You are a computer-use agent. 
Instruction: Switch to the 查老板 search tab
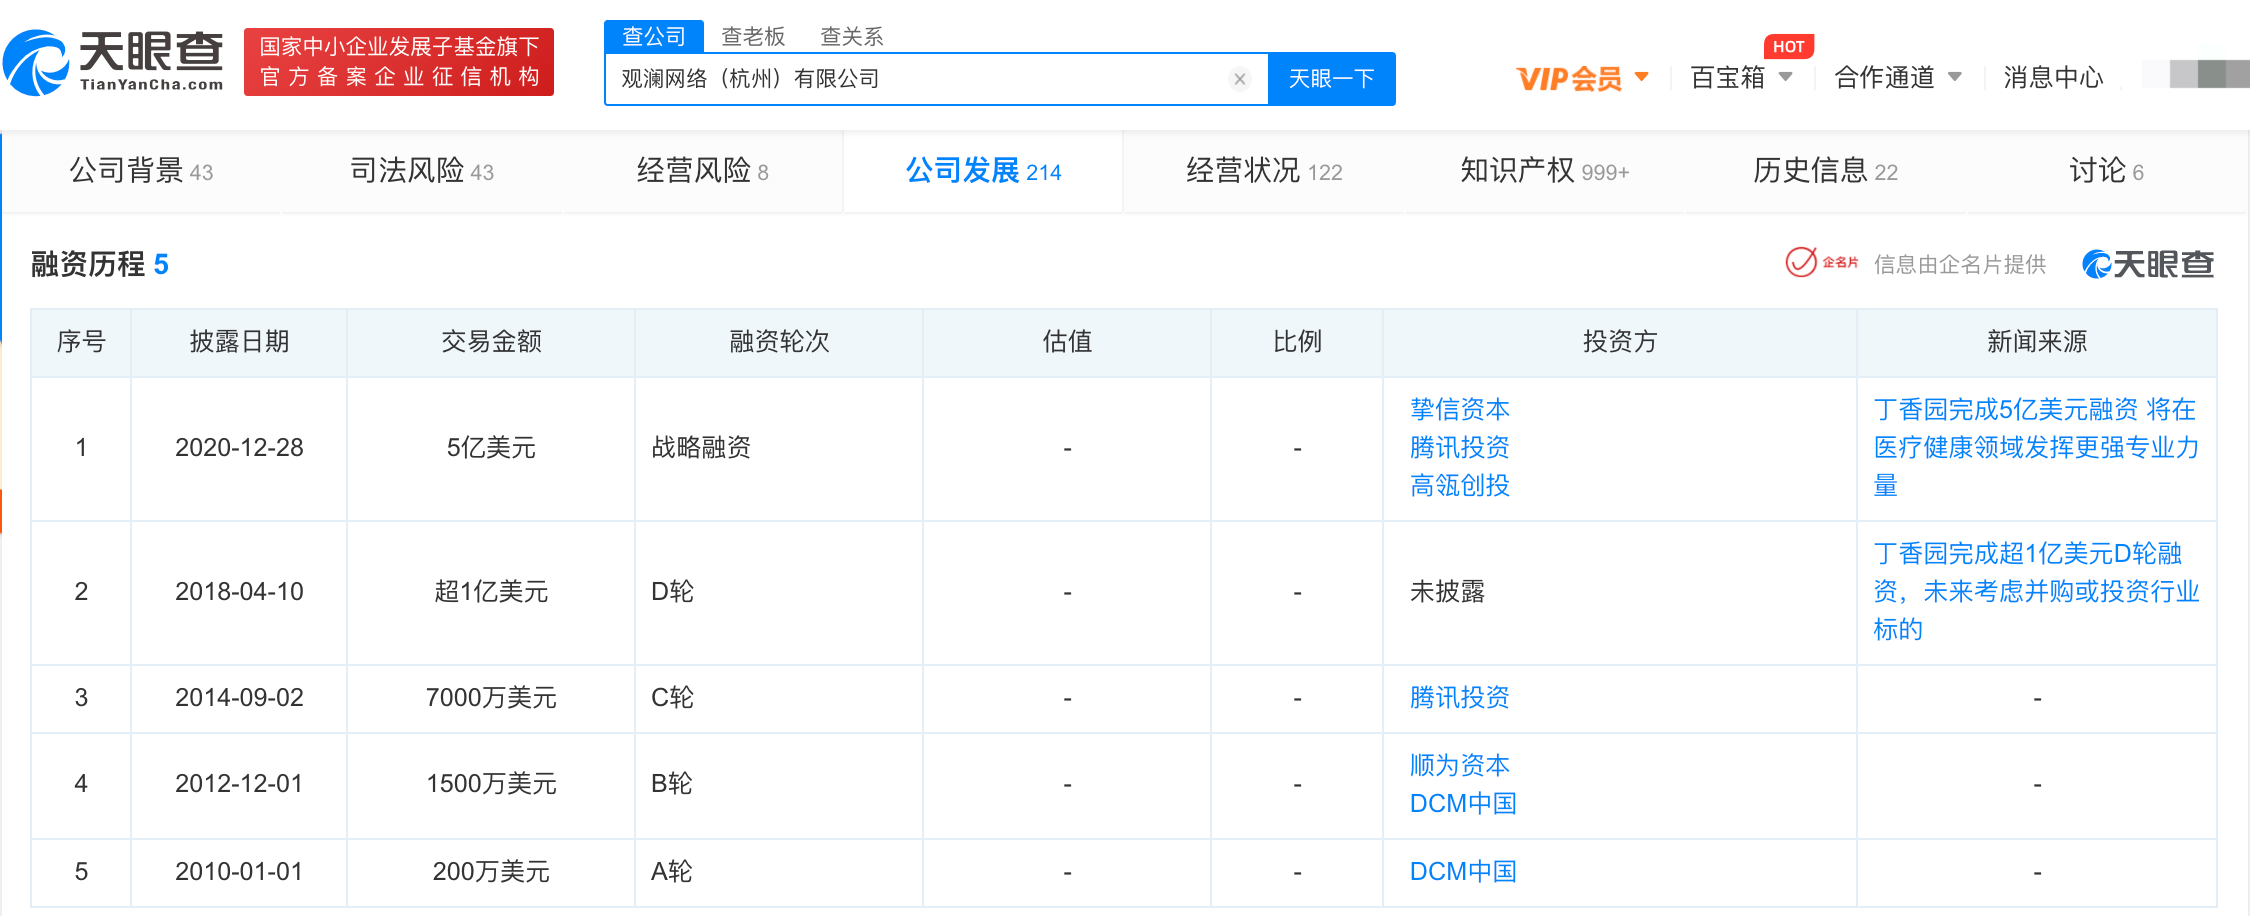pos(753,36)
